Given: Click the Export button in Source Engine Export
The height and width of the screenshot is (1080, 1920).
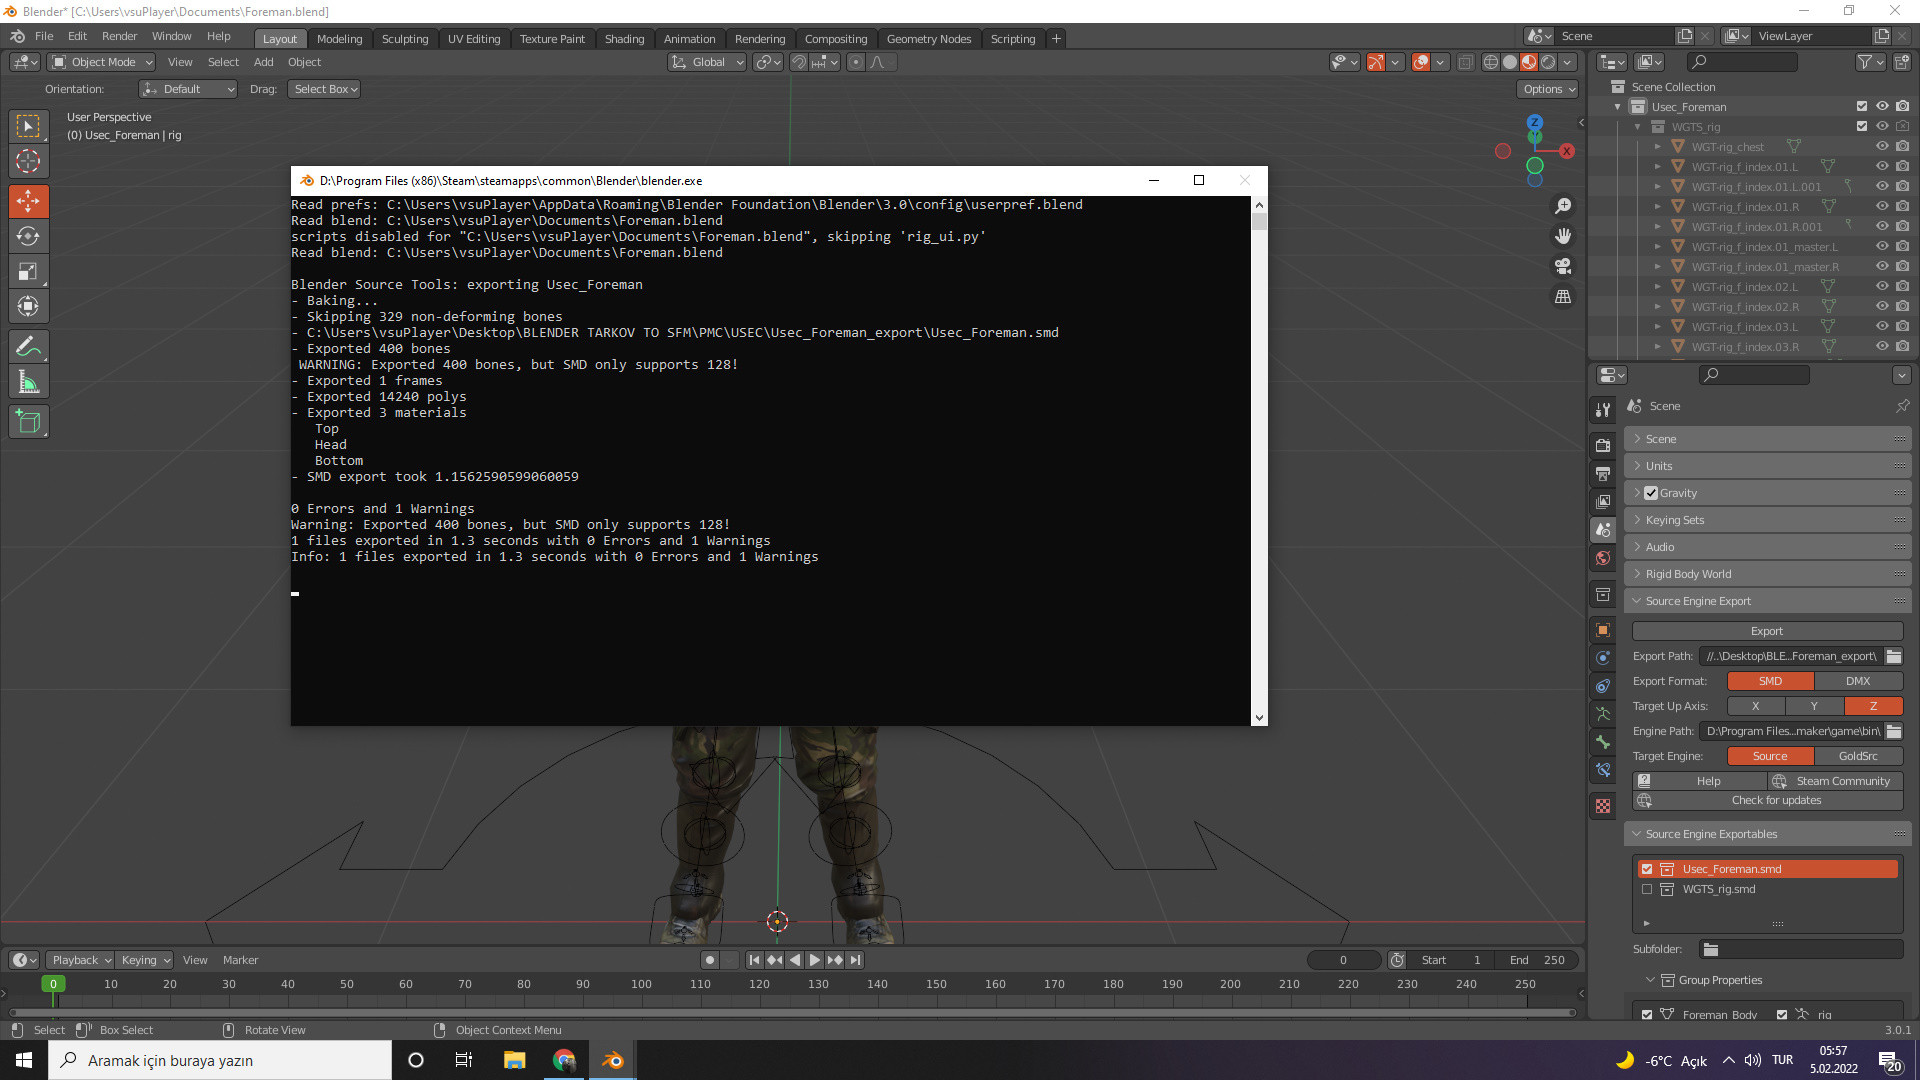Looking at the screenshot, I should [x=1766, y=630].
